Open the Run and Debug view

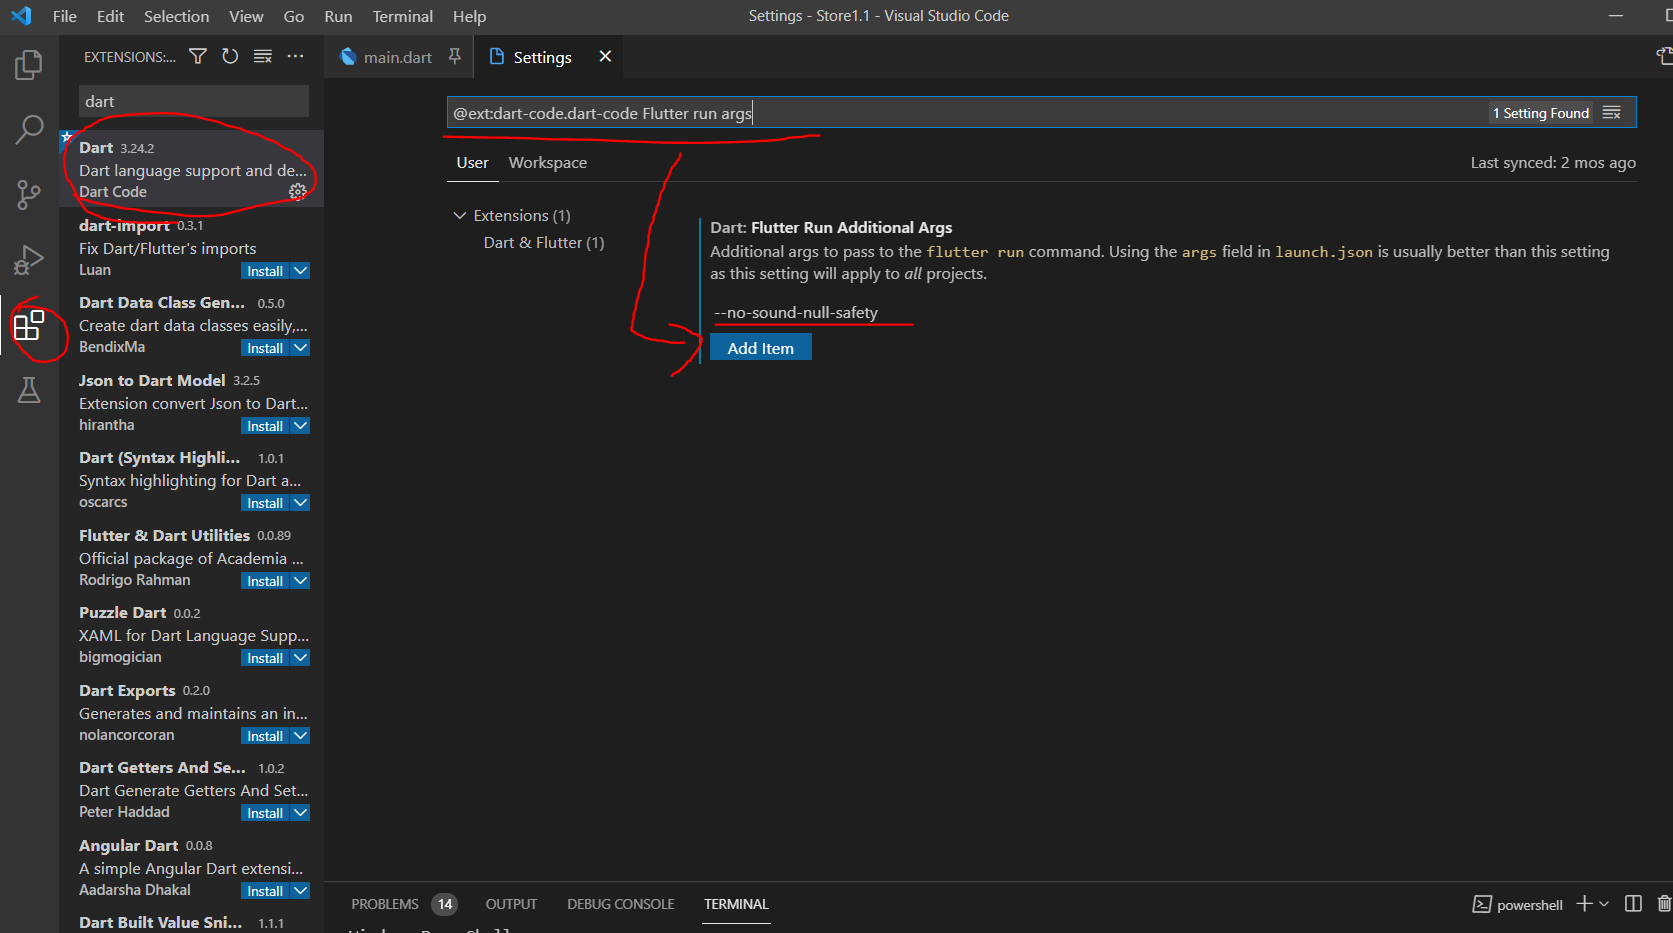click(29, 260)
